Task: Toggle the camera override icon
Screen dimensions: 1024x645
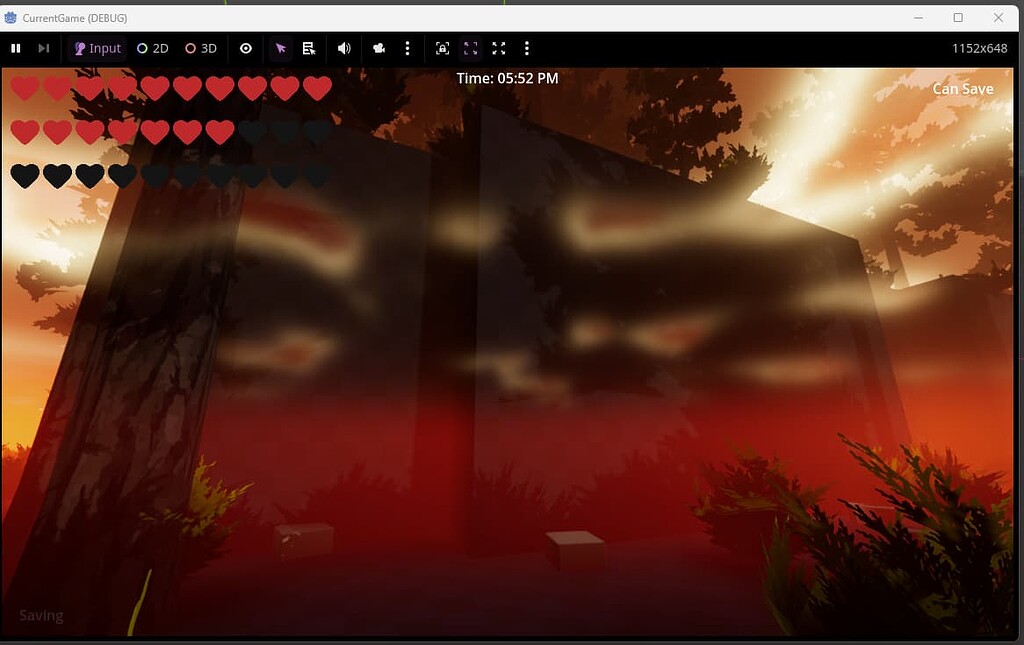Action: click(379, 48)
